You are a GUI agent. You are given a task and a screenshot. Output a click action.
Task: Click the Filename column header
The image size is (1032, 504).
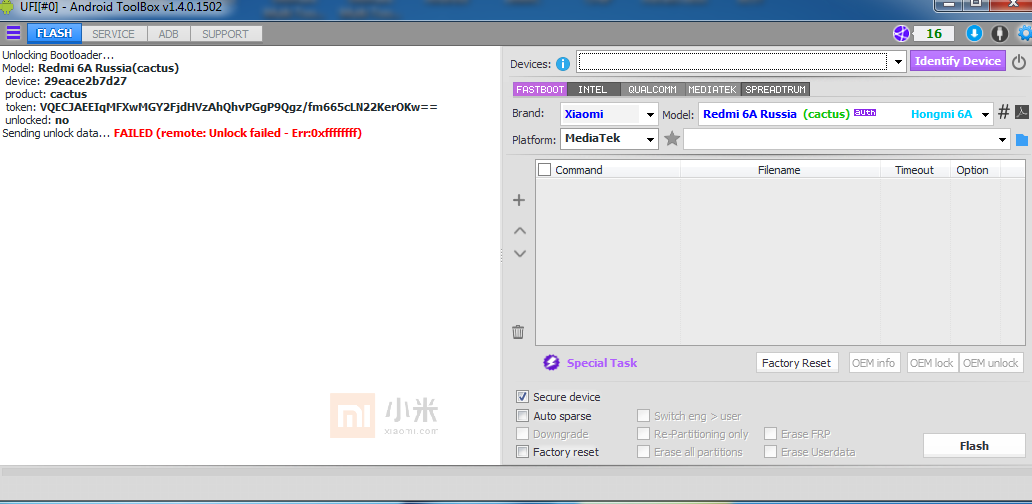pyautogui.click(x=779, y=170)
